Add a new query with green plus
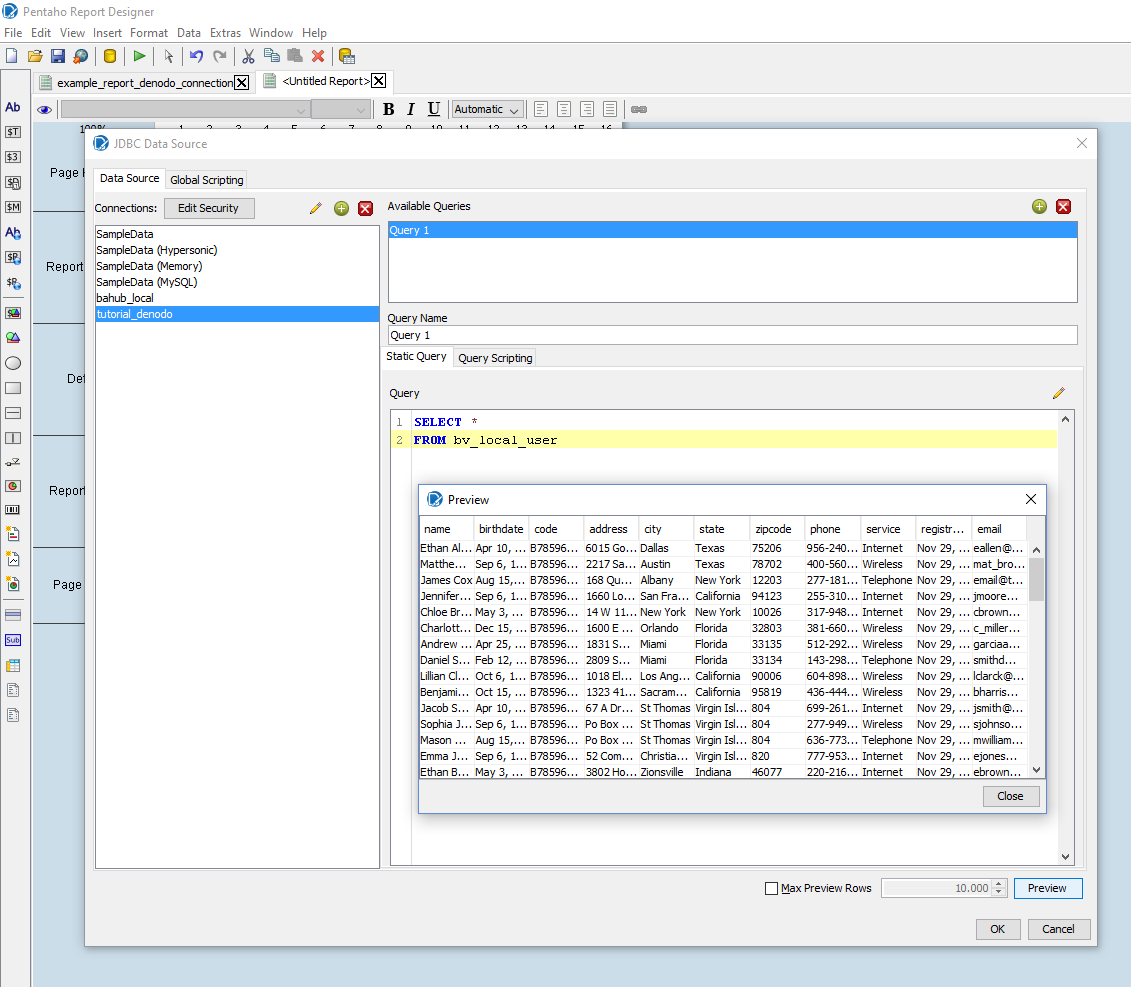Viewport: 1131px width, 987px height. (1039, 206)
